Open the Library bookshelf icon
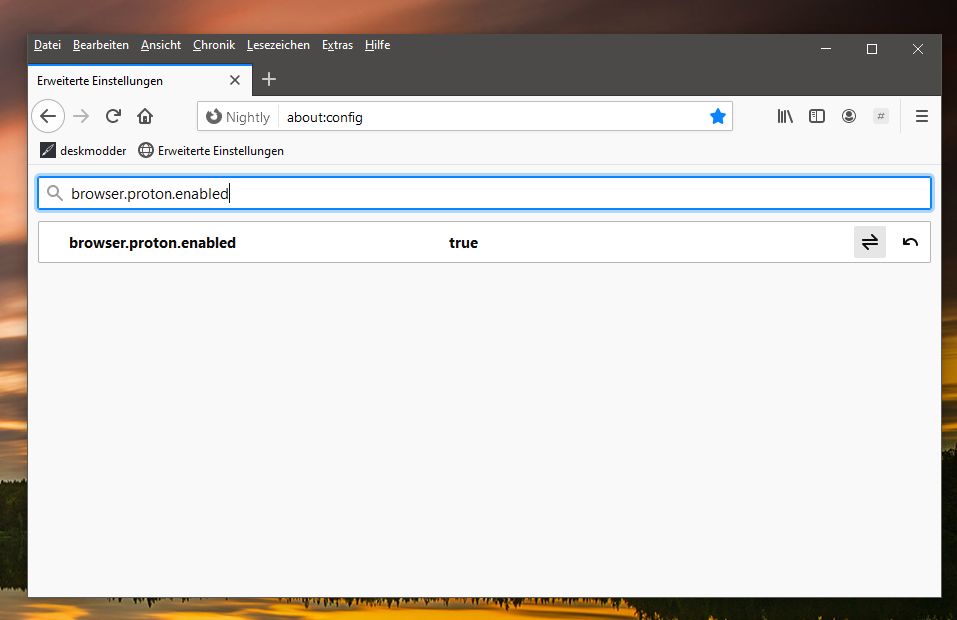The height and width of the screenshot is (620, 957). pos(785,116)
